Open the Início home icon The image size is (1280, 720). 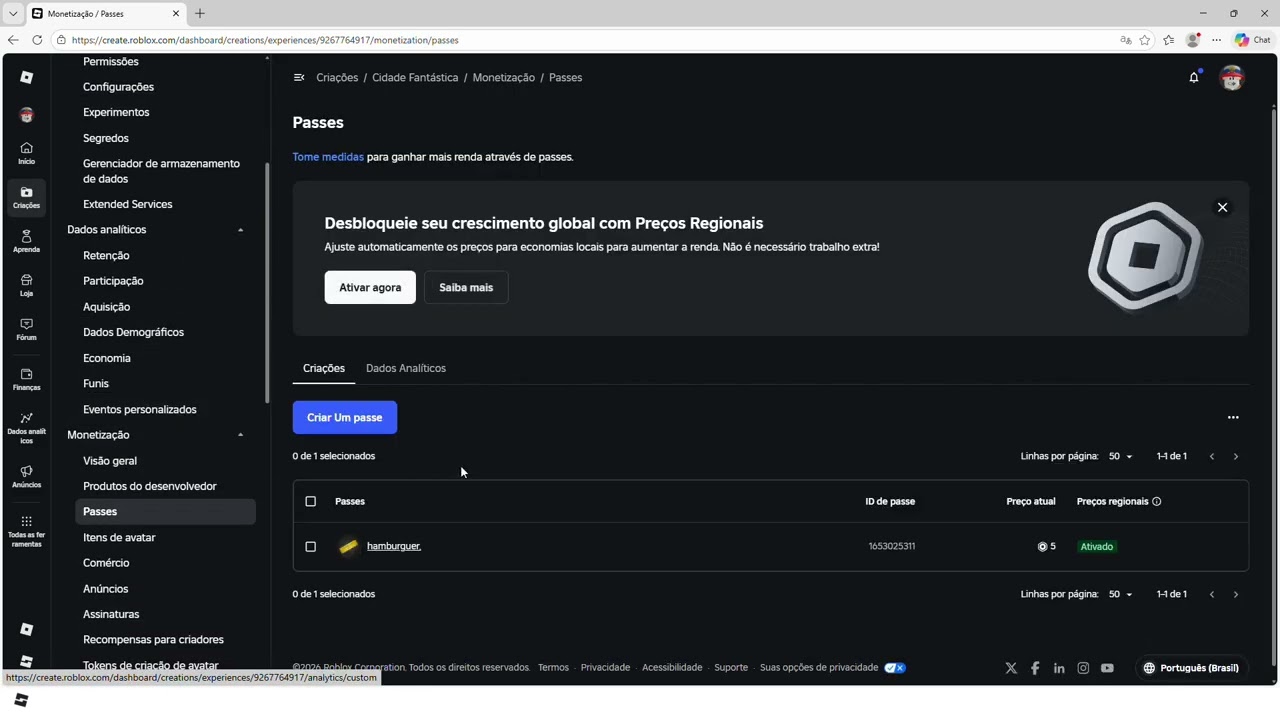[x=26, y=153]
